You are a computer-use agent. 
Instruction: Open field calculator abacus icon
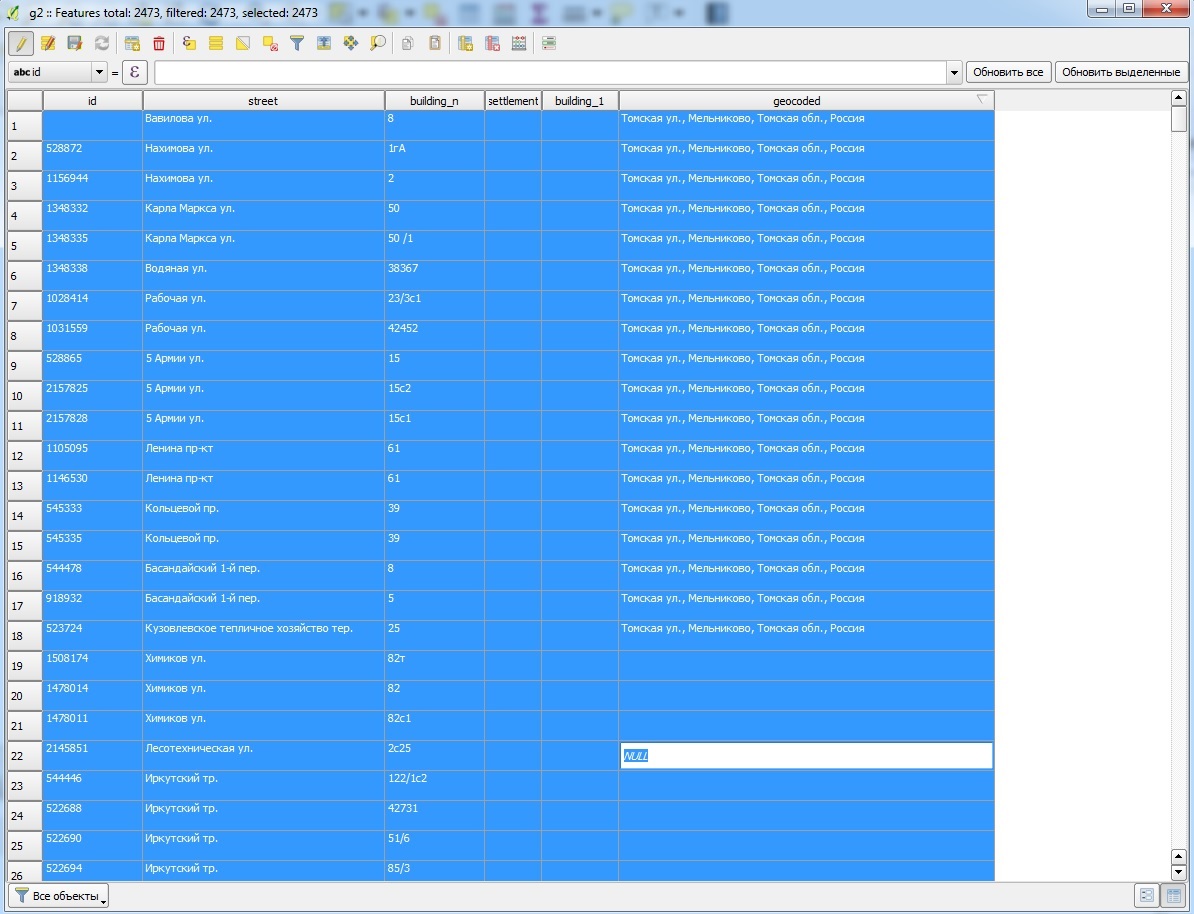coord(519,43)
